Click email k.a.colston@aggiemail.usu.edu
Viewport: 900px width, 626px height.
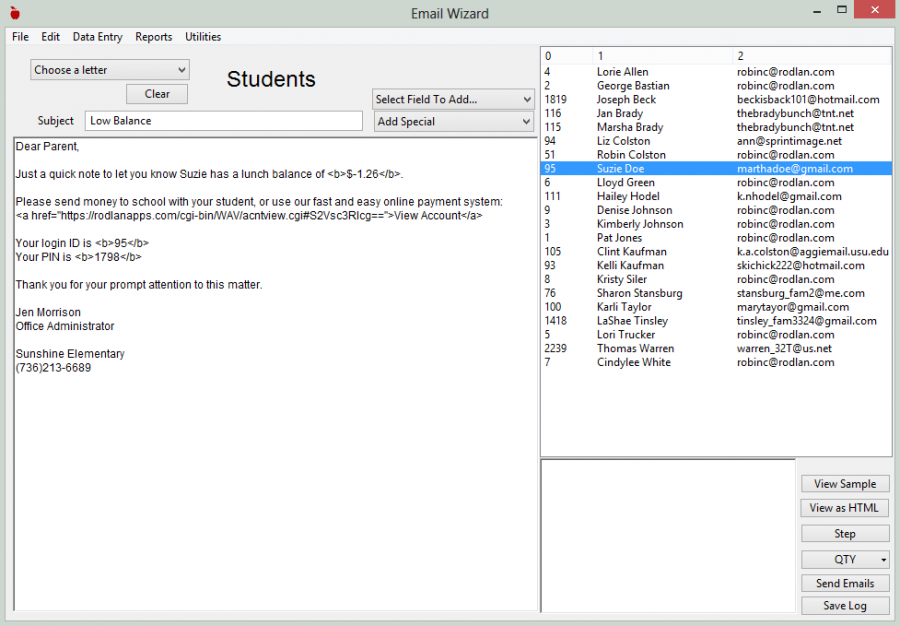coord(813,251)
